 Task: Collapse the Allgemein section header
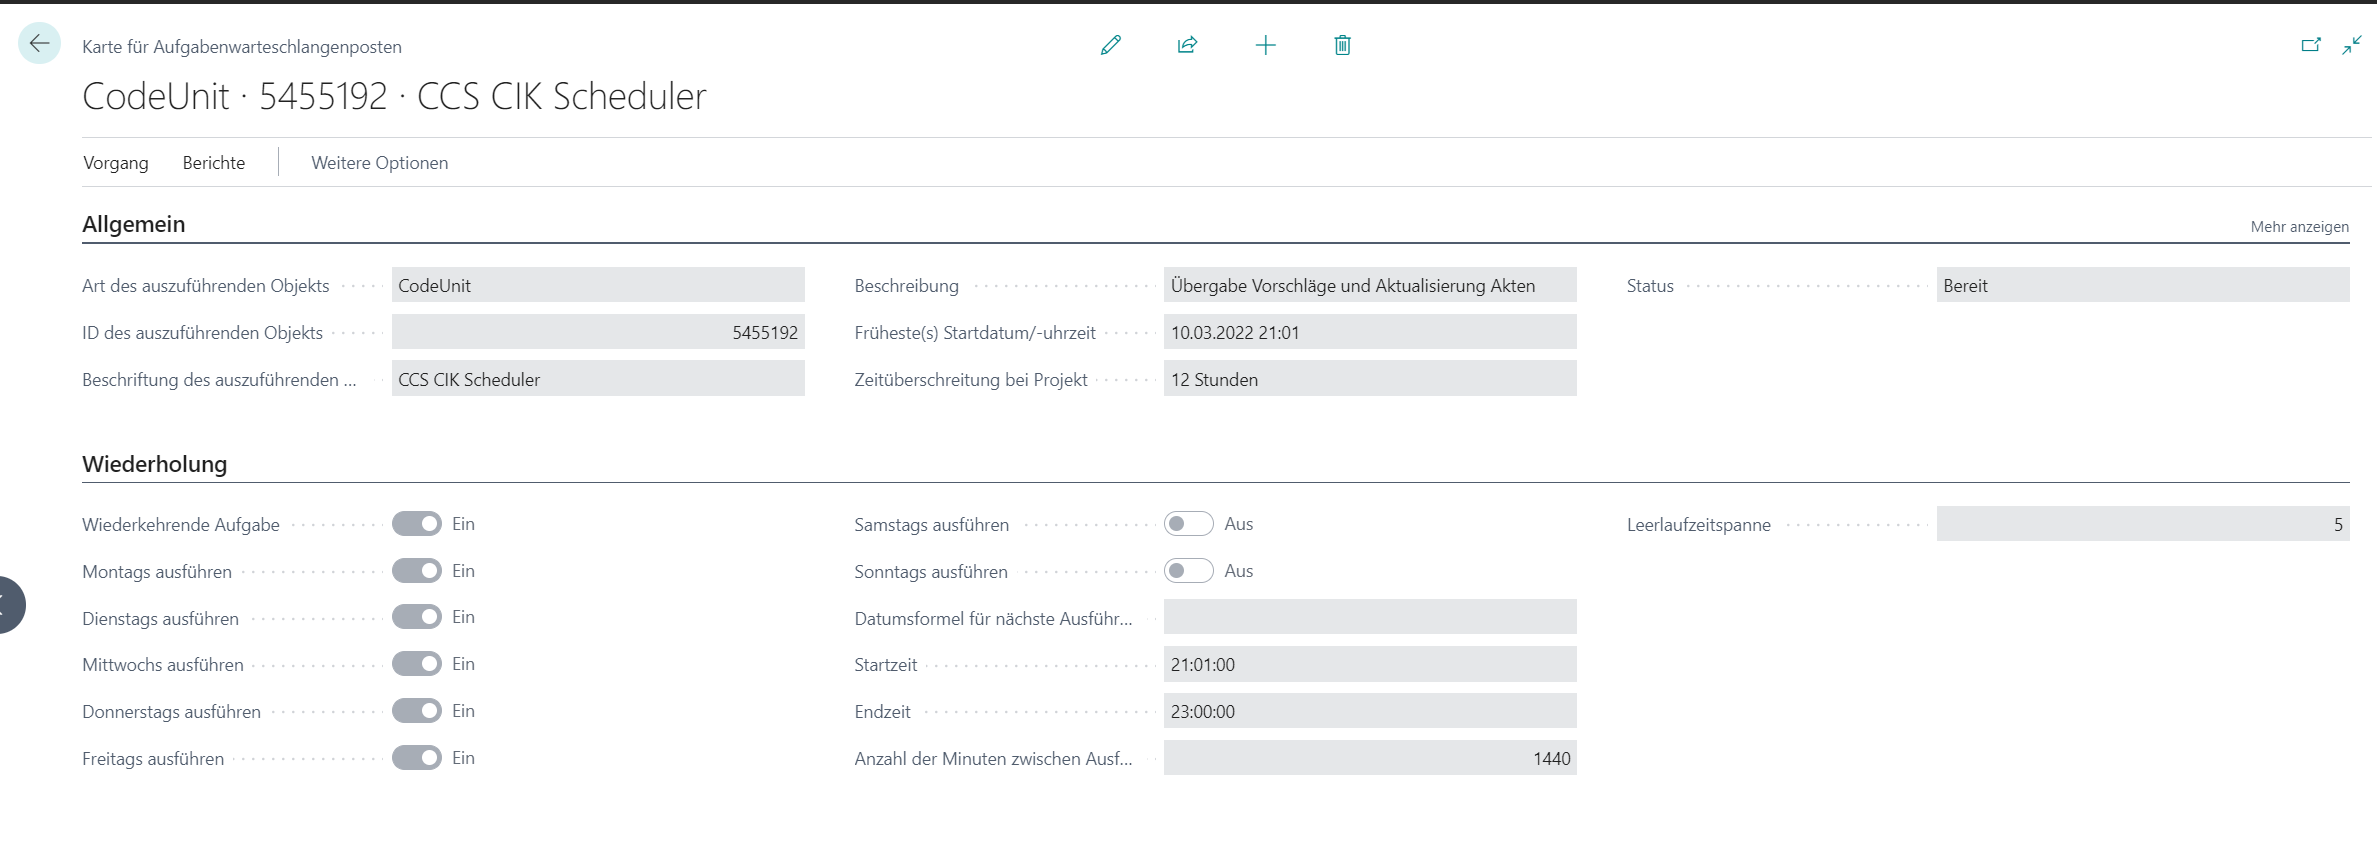[x=134, y=224]
